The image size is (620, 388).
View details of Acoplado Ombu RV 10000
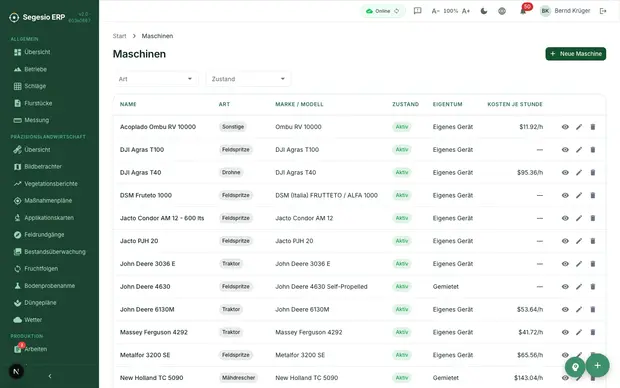[565, 127]
